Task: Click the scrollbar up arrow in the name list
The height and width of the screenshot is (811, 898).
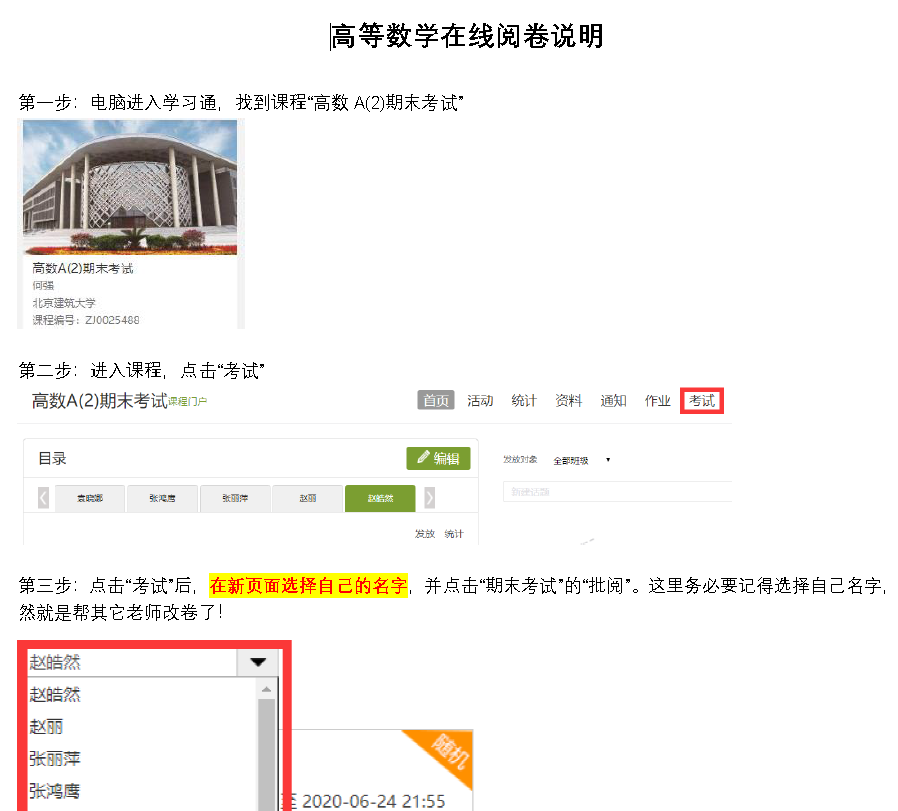Action: 266,690
